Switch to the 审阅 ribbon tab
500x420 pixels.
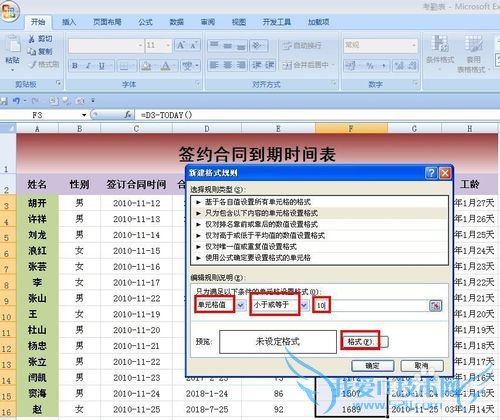tap(208, 22)
